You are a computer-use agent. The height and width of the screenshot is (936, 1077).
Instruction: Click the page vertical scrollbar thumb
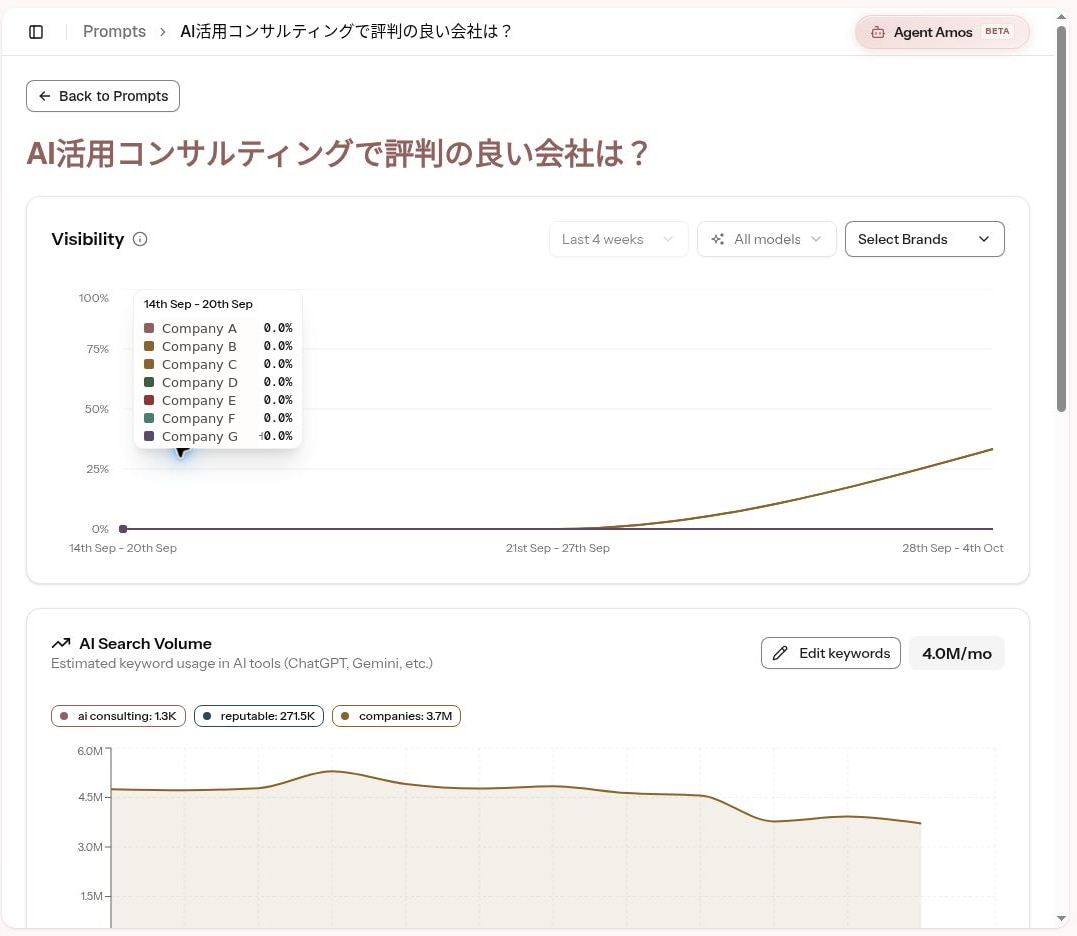click(x=1062, y=218)
